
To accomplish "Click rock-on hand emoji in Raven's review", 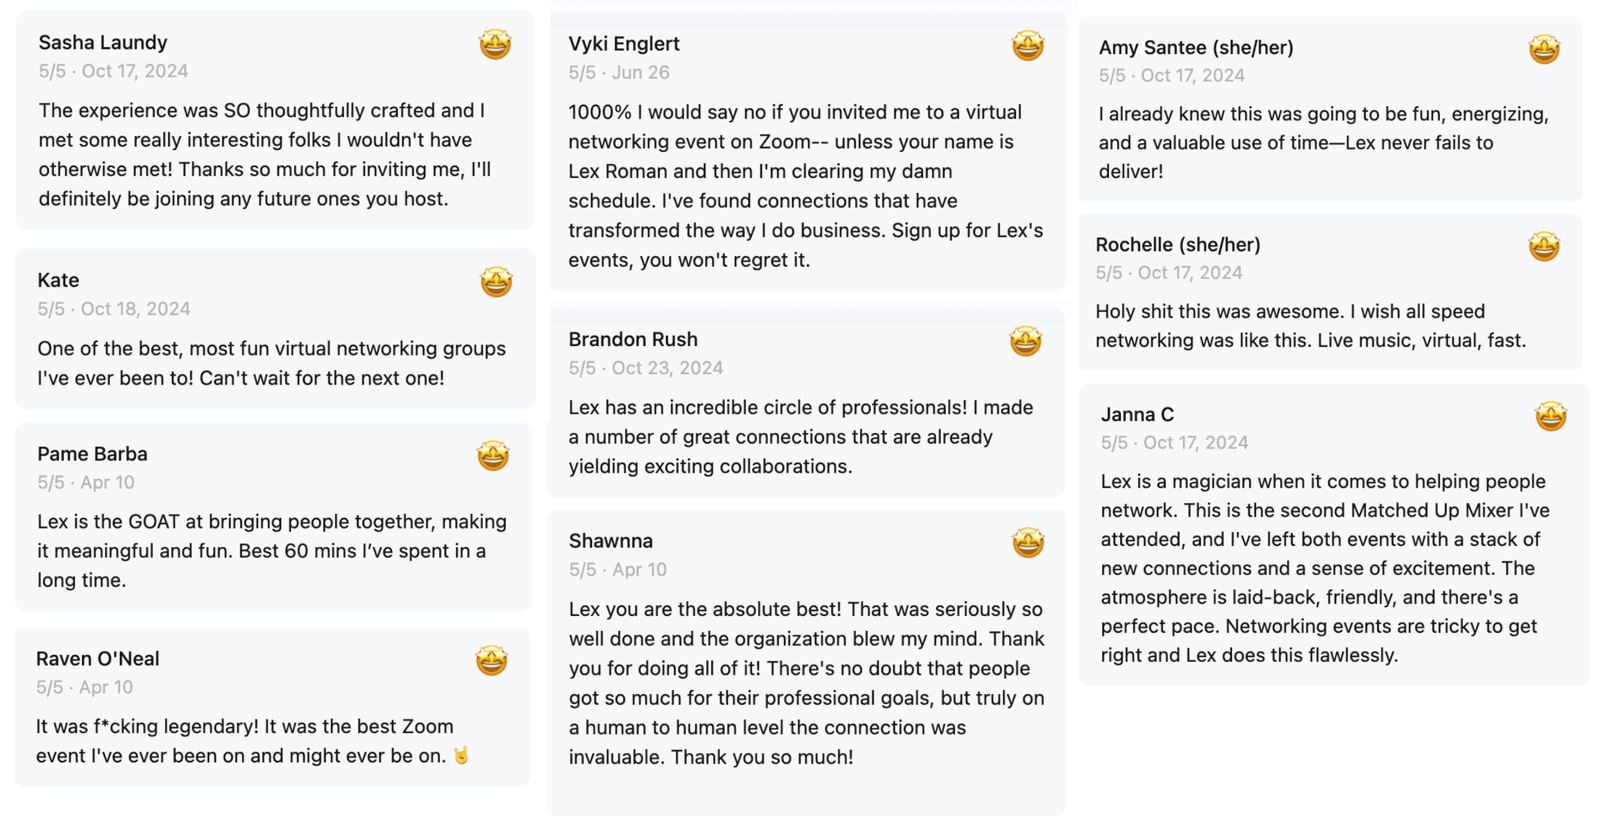I will (x=461, y=755).
